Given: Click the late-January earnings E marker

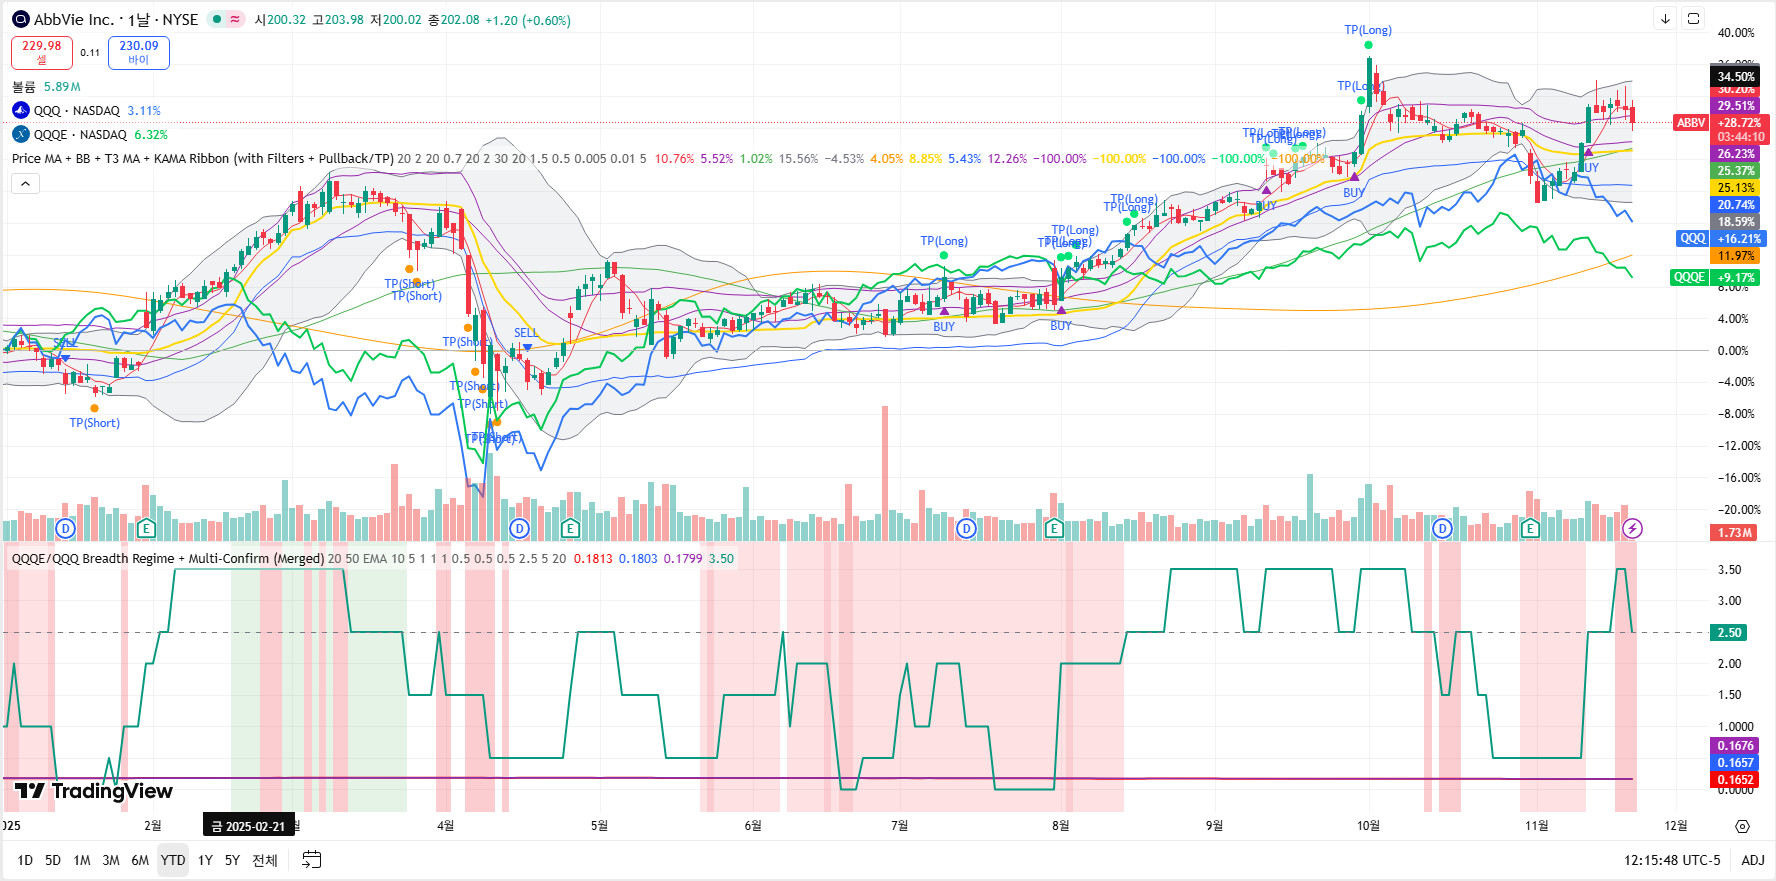Looking at the screenshot, I should 147,528.
